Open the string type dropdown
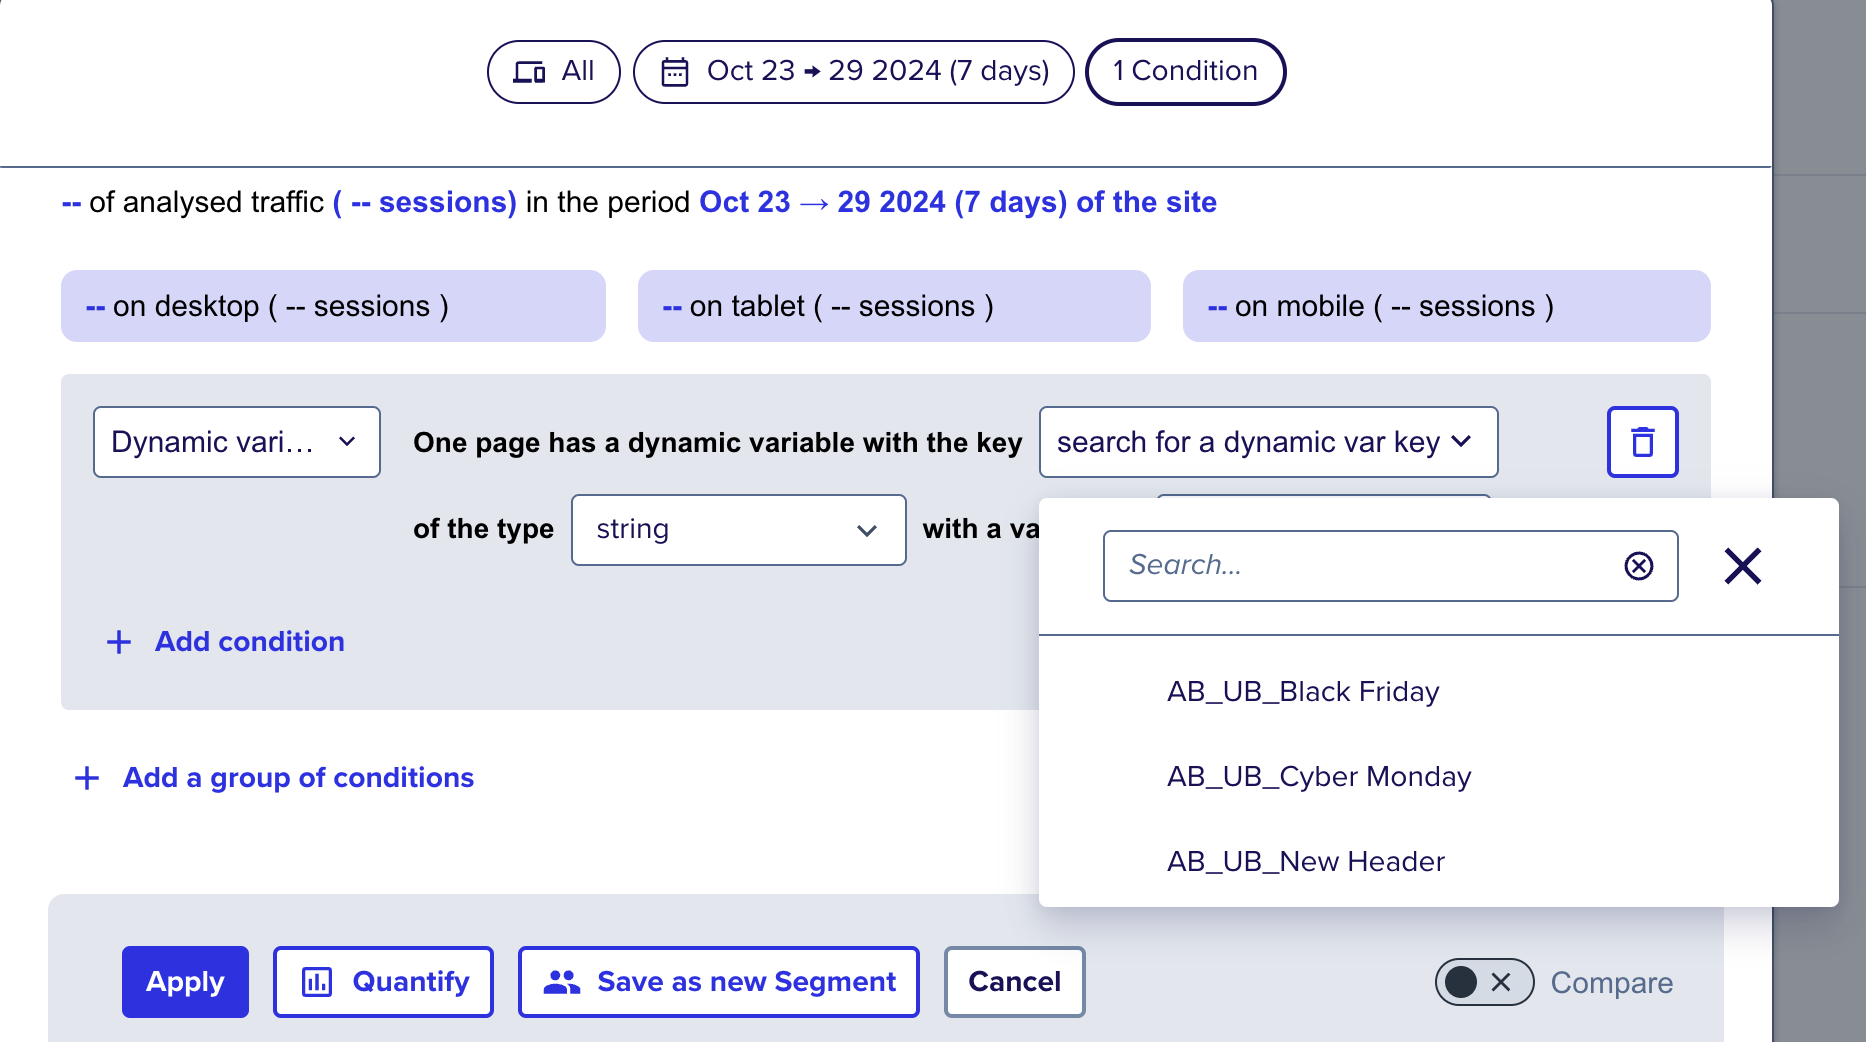The height and width of the screenshot is (1042, 1866). point(737,529)
